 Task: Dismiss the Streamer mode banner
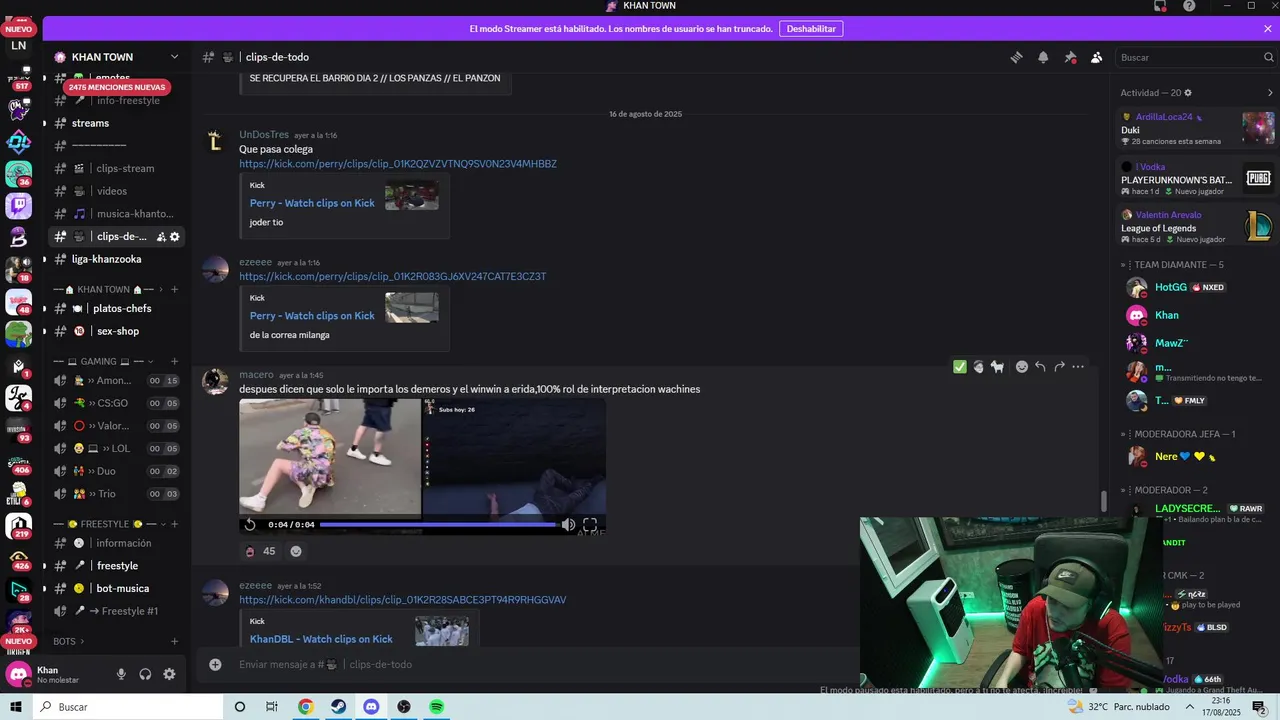[x=1268, y=29]
